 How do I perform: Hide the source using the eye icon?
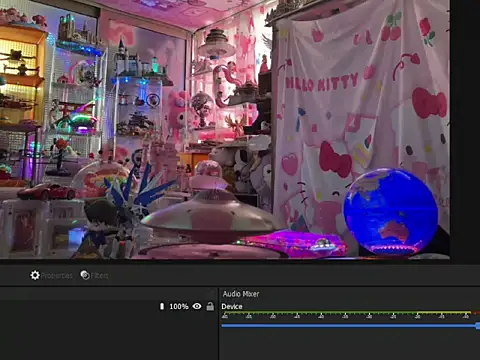197,306
